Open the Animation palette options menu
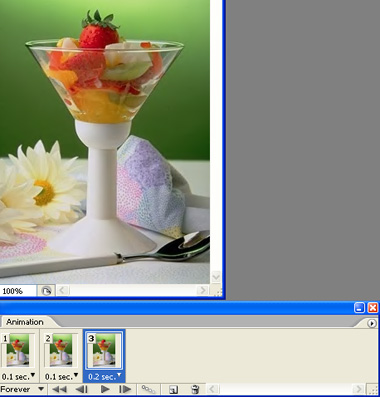Image resolution: width=380 pixels, height=397 pixels. (372, 323)
